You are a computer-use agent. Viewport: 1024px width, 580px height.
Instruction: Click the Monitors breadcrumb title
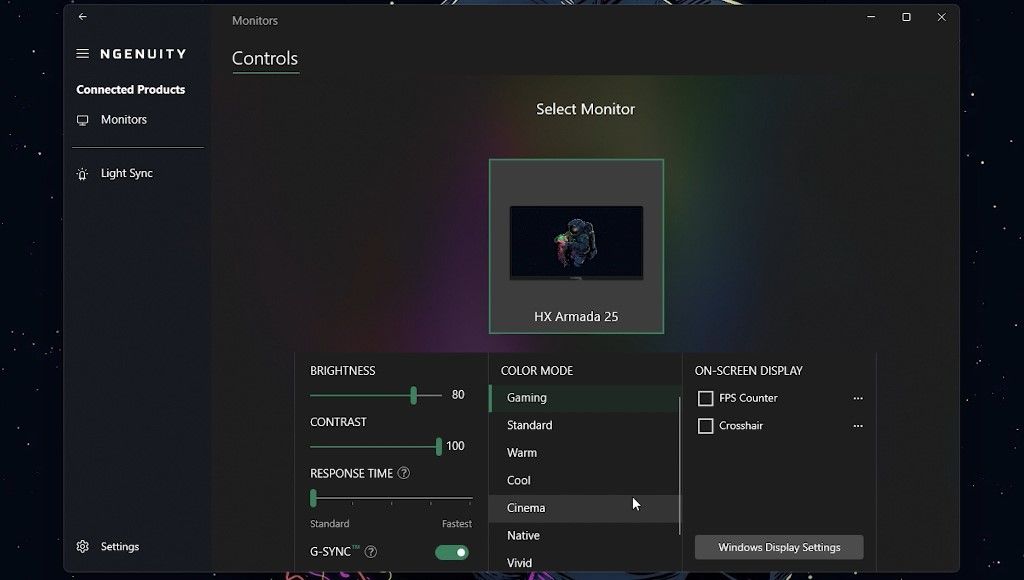point(255,21)
